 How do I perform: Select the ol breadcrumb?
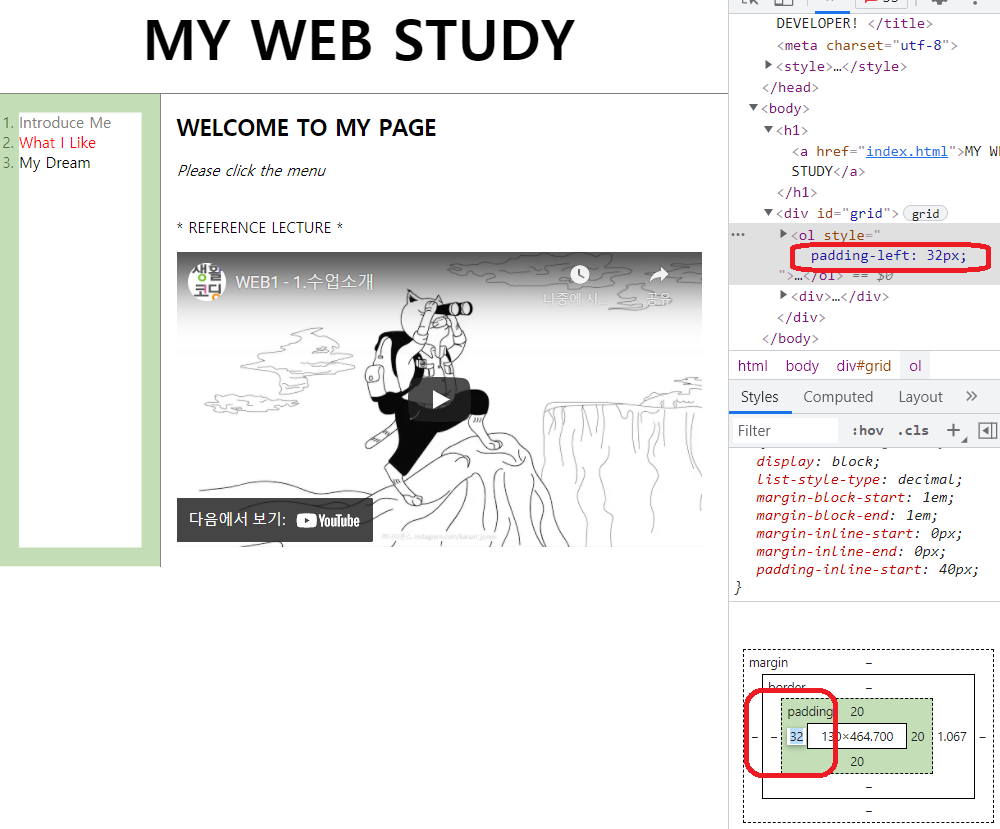915,366
